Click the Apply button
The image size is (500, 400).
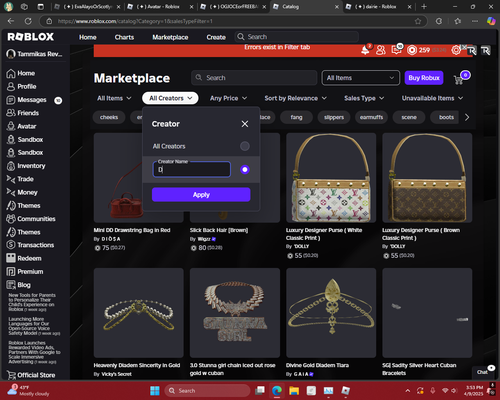tap(201, 195)
